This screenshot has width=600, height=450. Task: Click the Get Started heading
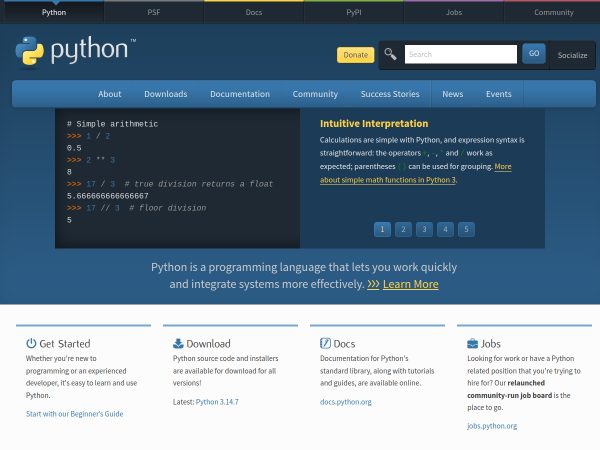65,344
